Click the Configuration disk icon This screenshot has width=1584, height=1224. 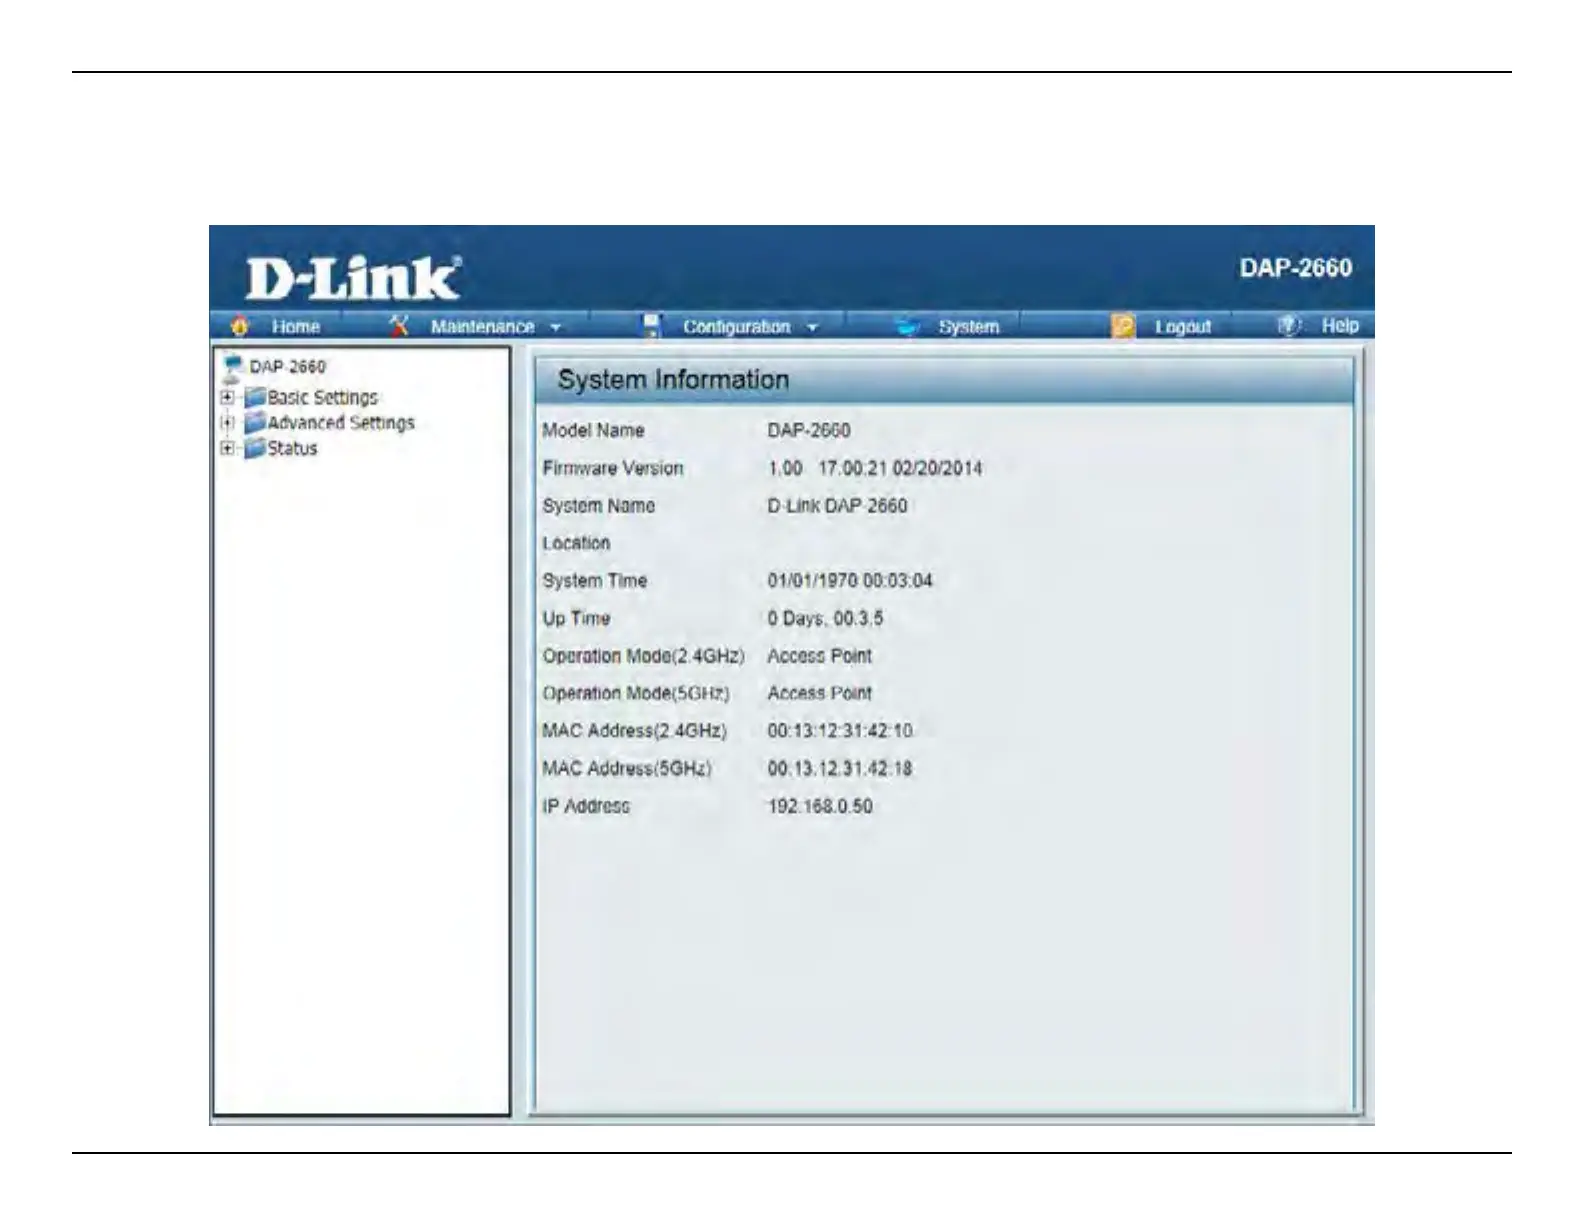click(652, 326)
